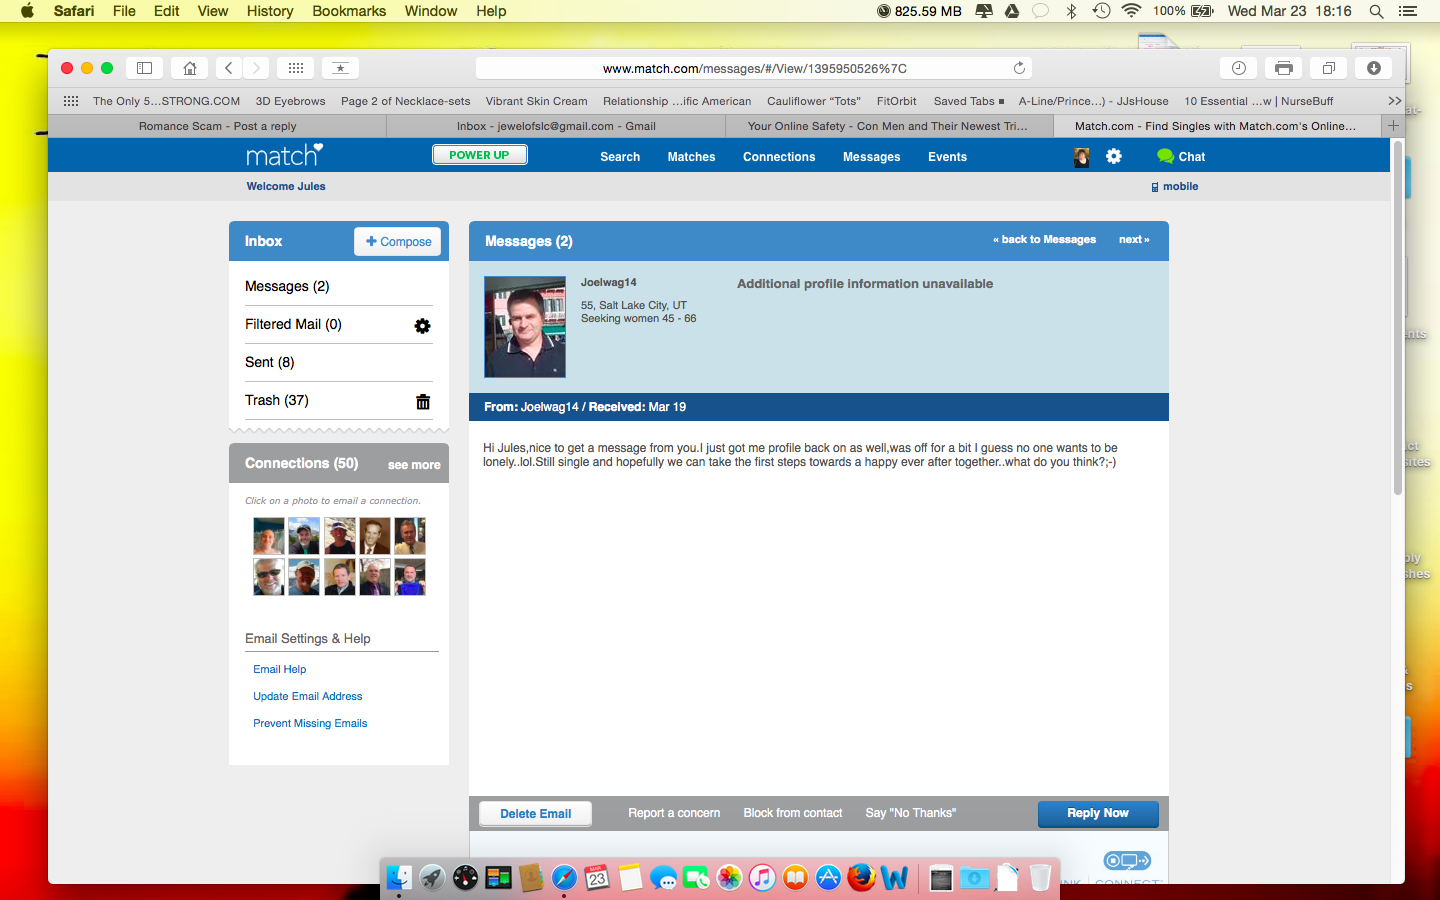
Task: Open Filtered Mail settings gear
Action: pyautogui.click(x=422, y=326)
